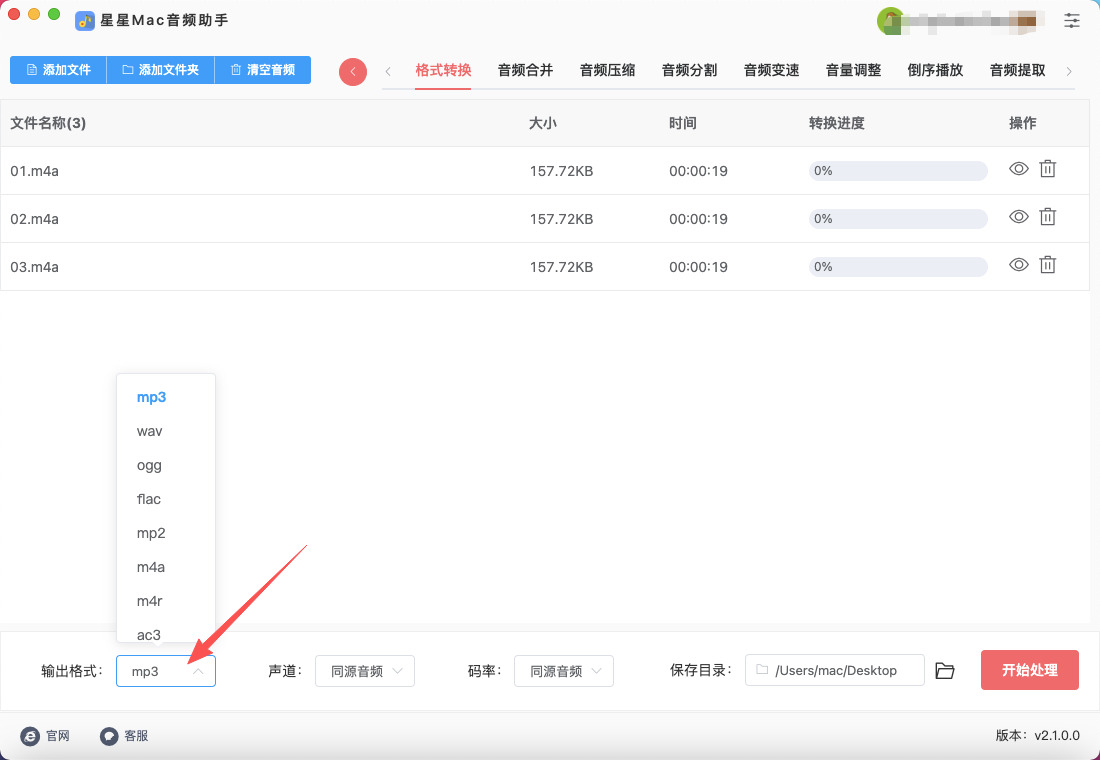Delete 01.m4a with trash icon
Screen dimensions: 1100x760
1047,168
